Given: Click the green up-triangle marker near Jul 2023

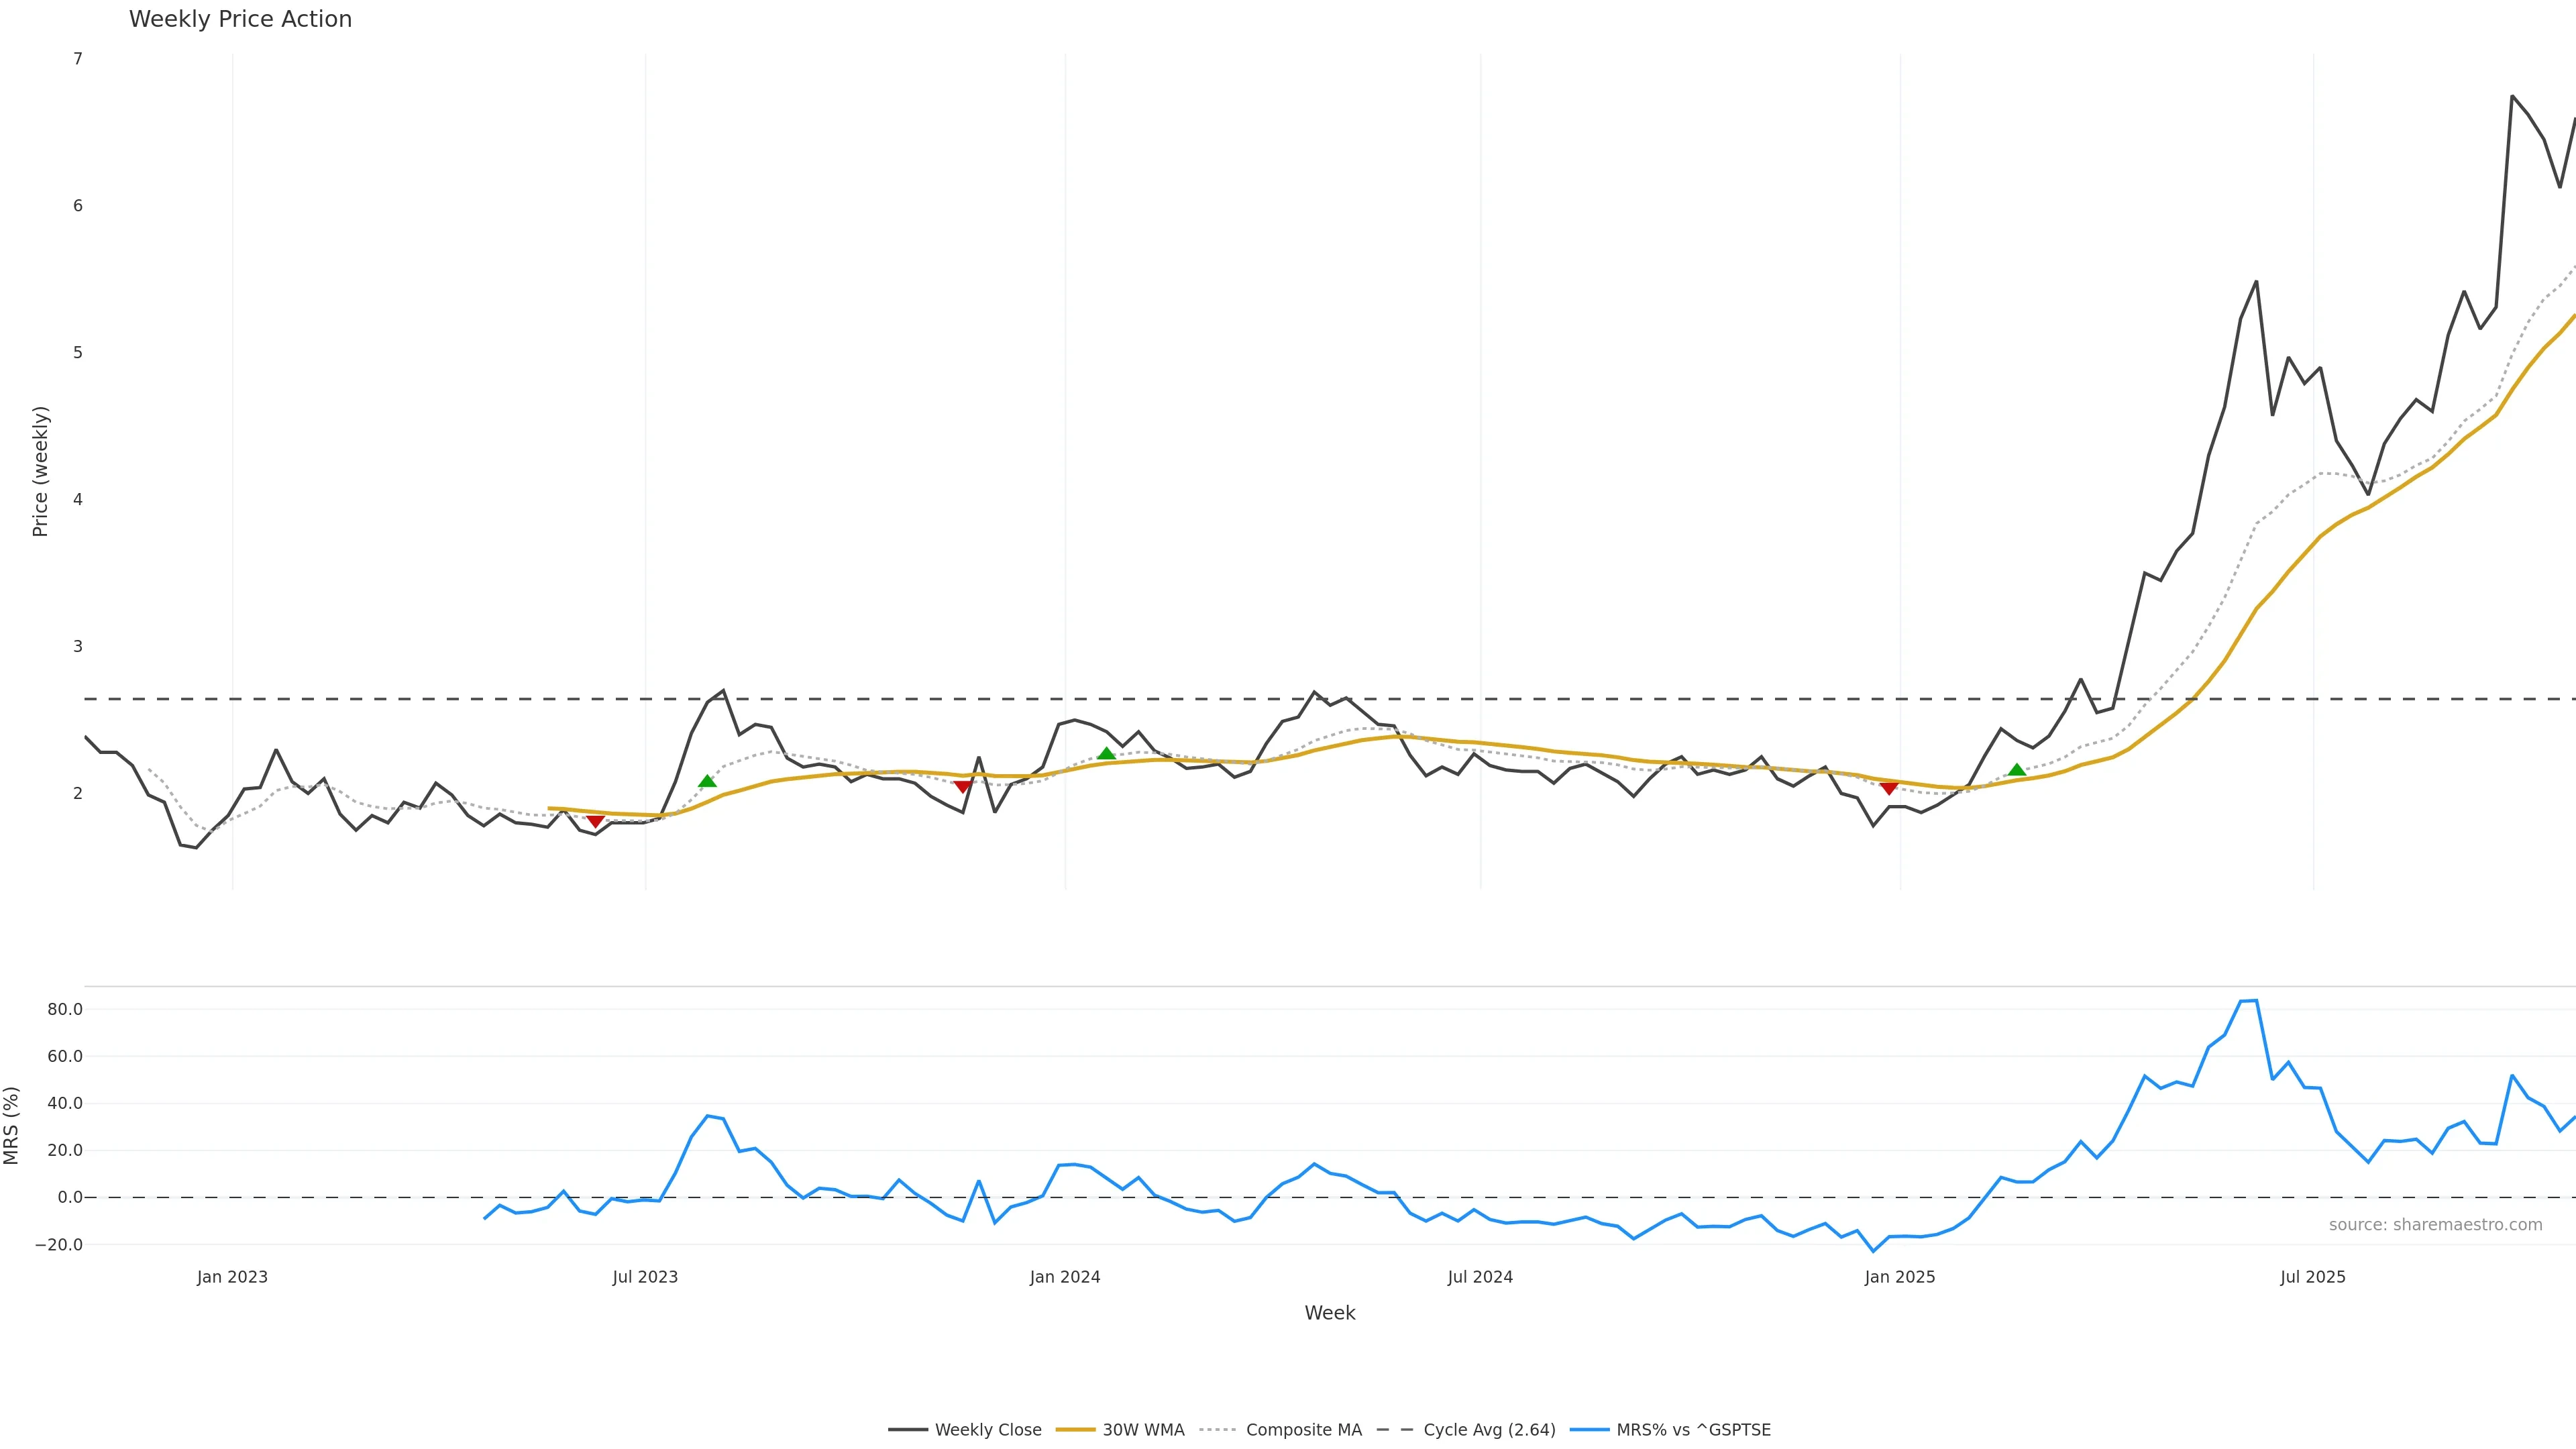Looking at the screenshot, I should click(x=707, y=781).
